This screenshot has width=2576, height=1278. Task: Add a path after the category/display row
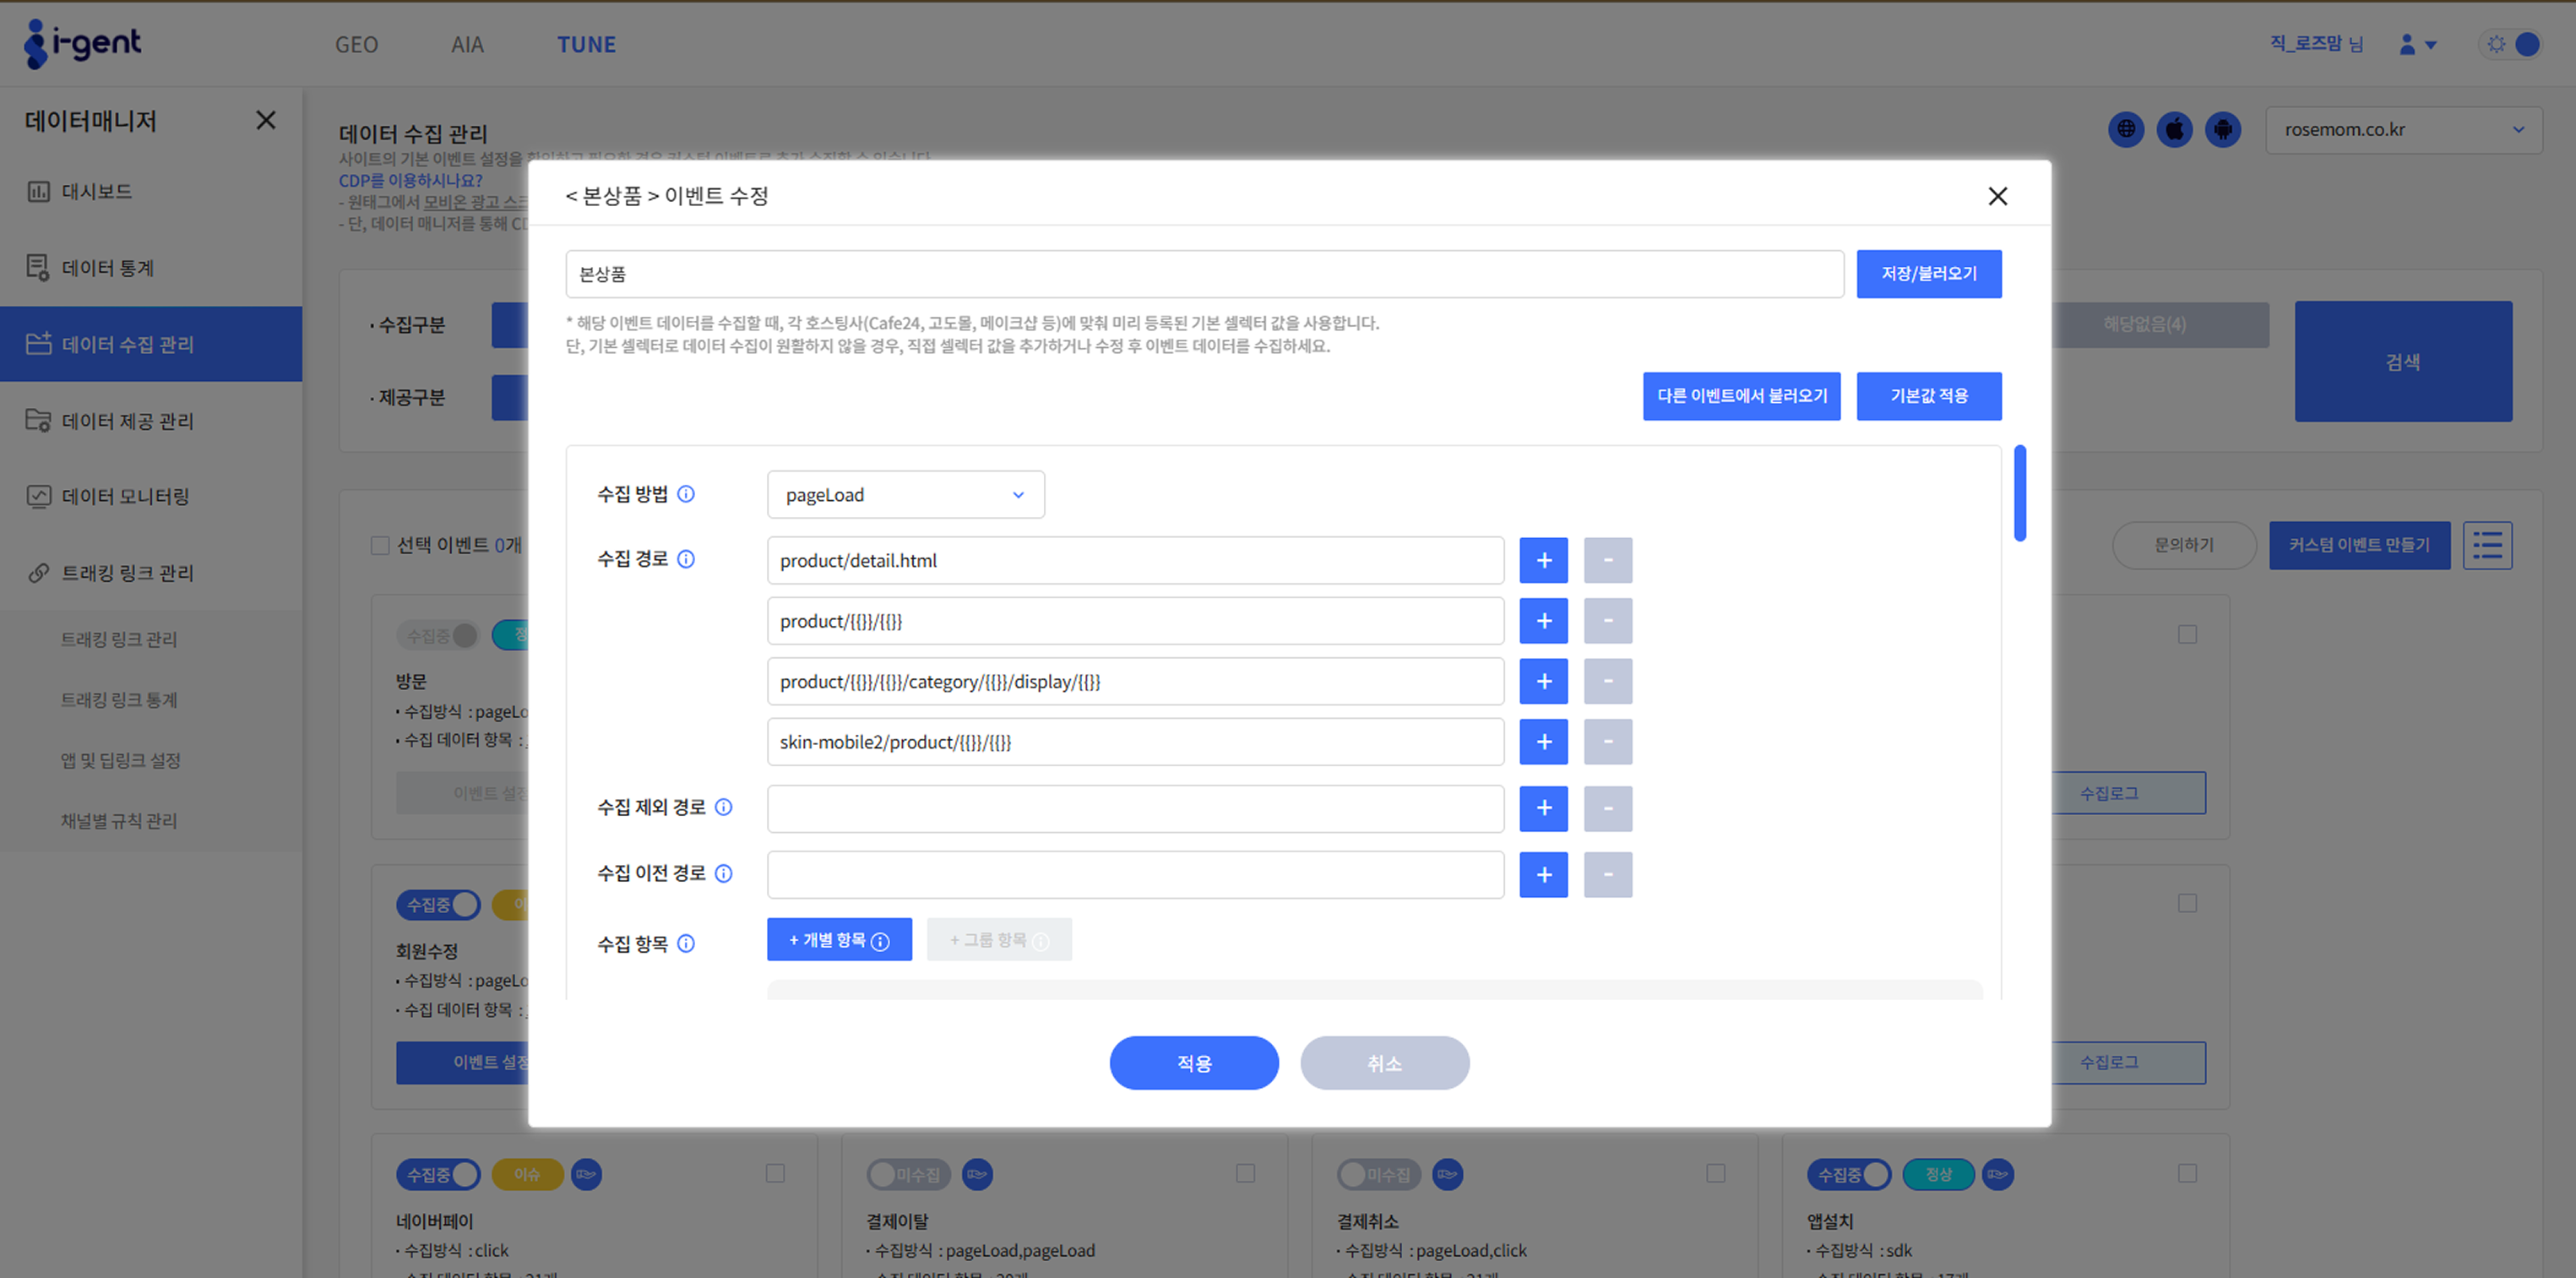coord(1543,682)
